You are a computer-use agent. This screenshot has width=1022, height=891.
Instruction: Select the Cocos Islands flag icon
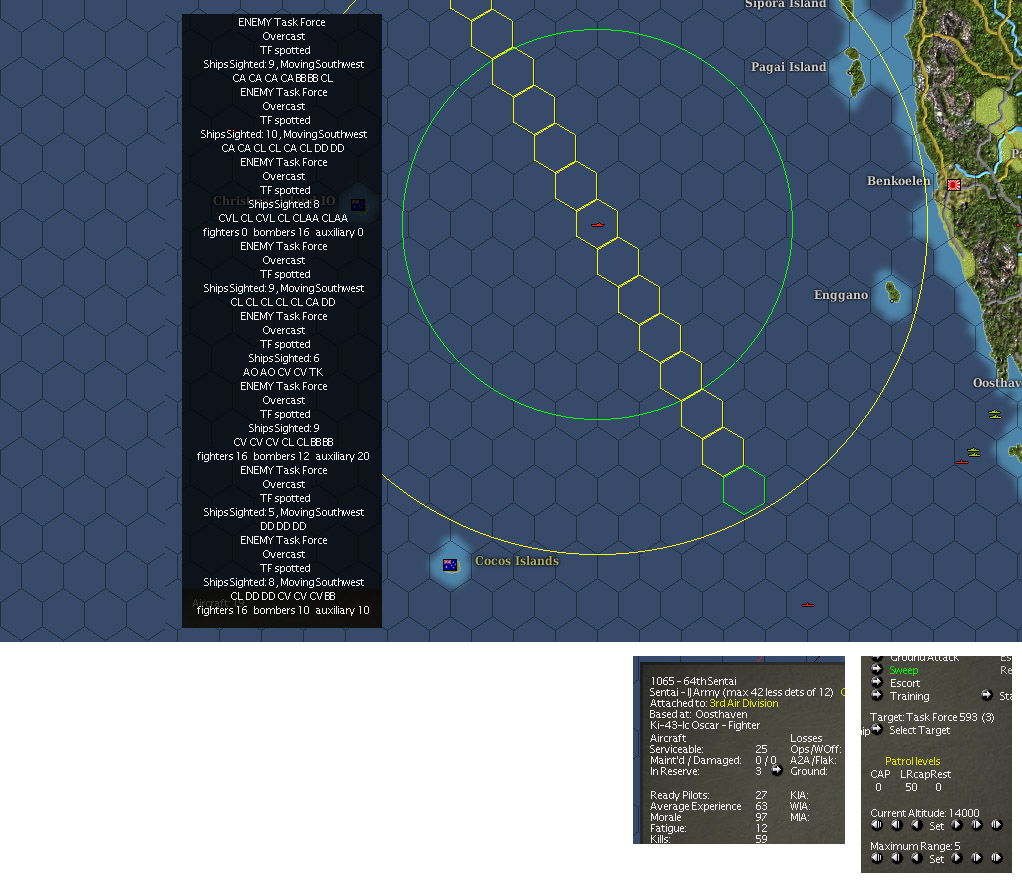(x=450, y=565)
